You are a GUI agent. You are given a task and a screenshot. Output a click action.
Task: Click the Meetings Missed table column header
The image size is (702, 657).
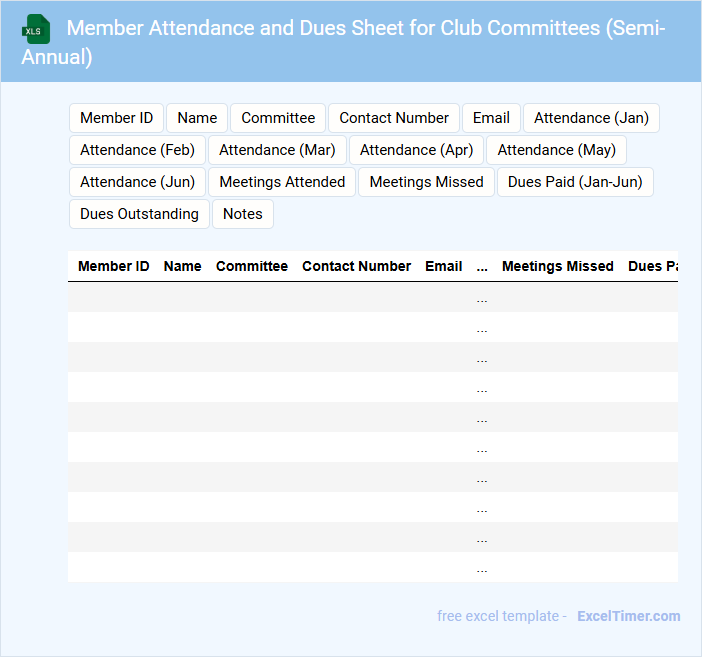point(557,266)
